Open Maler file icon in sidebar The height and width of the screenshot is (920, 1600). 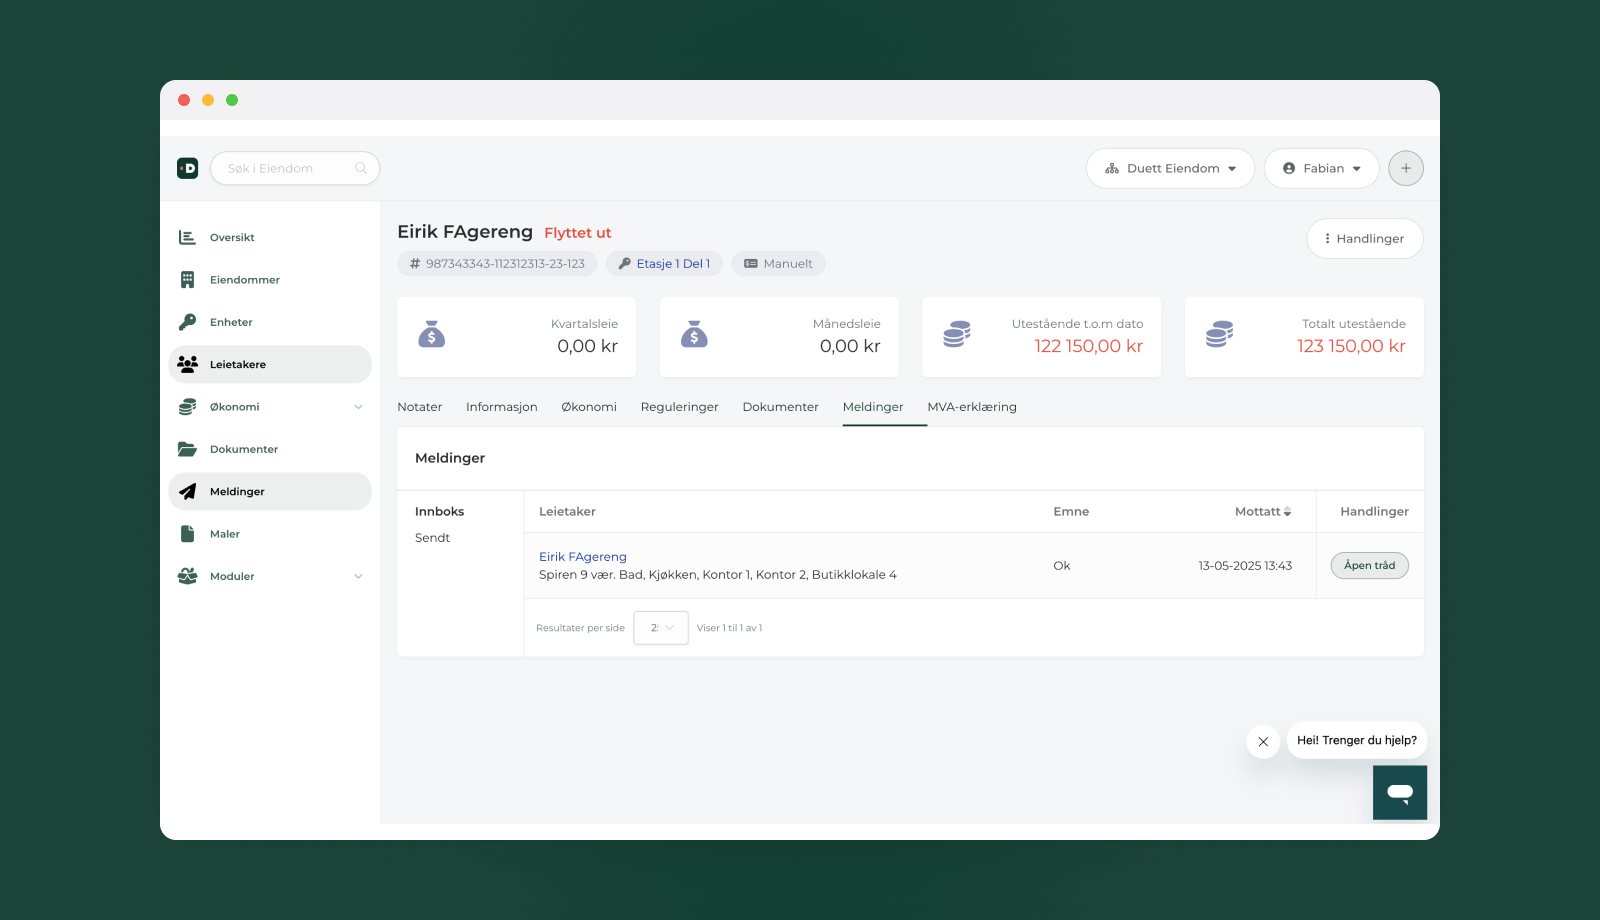(x=187, y=534)
